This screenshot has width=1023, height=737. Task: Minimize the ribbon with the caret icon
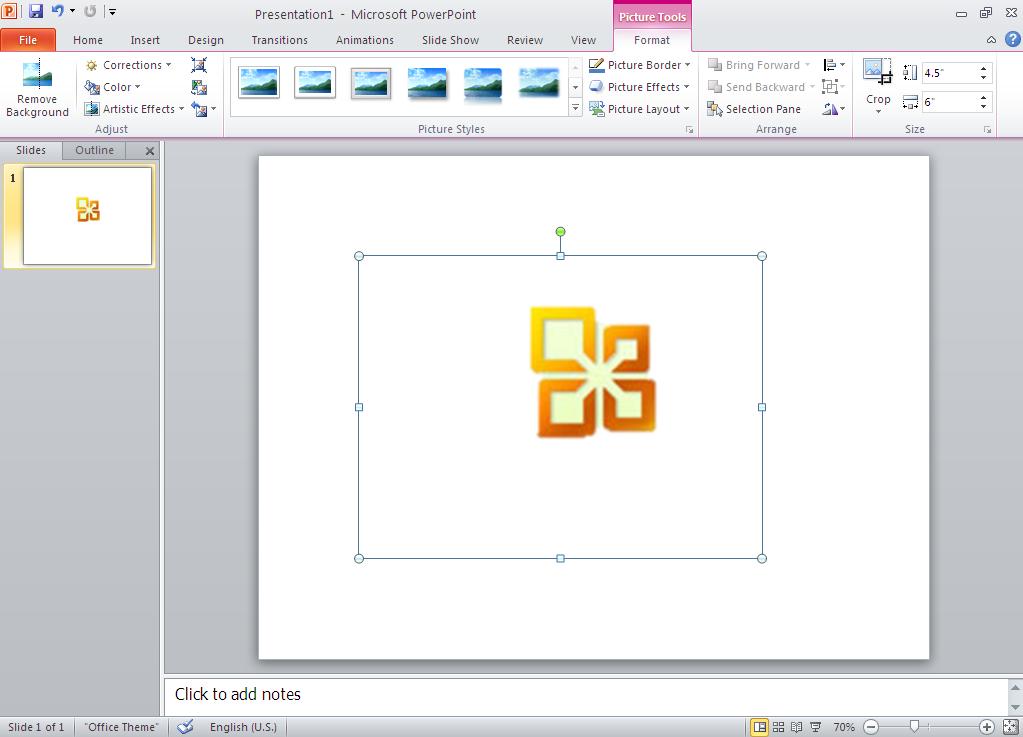pos(991,40)
